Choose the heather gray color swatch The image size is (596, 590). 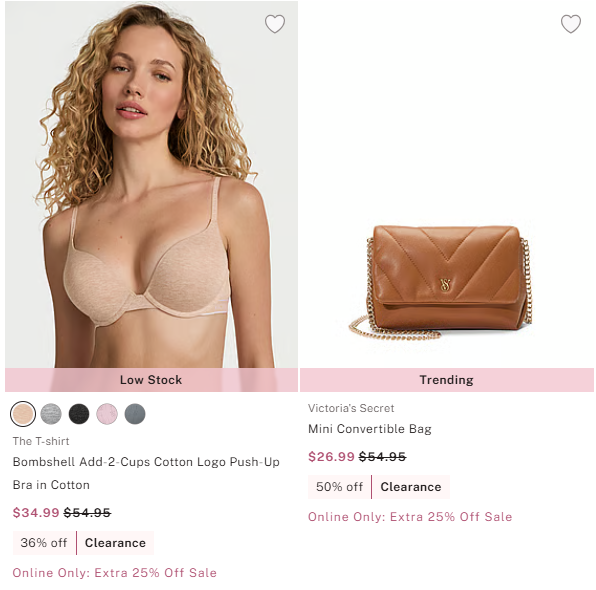tap(51, 414)
